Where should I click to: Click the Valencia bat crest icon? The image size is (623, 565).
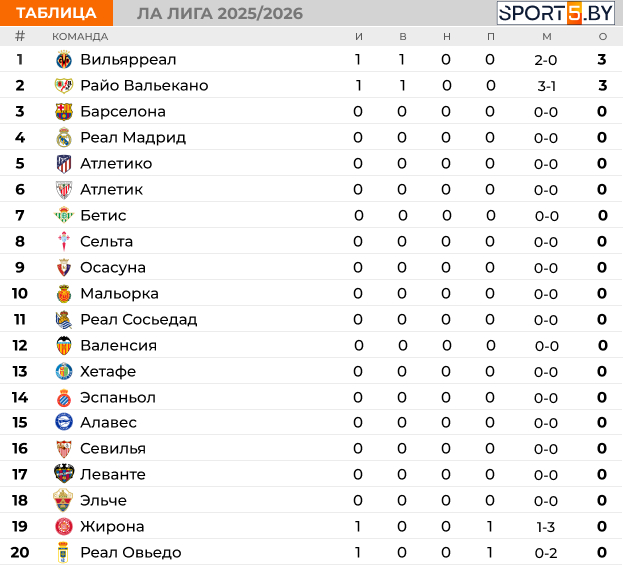(x=64, y=346)
